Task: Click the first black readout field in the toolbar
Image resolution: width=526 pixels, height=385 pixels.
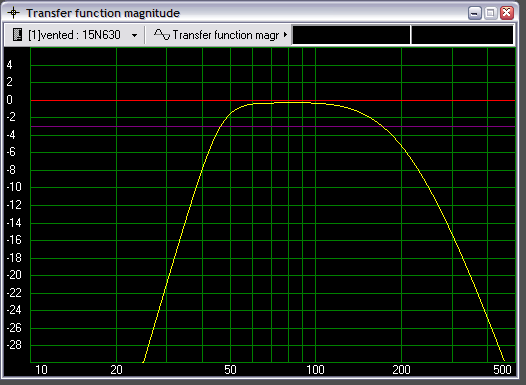Action: (x=351, y=35)
